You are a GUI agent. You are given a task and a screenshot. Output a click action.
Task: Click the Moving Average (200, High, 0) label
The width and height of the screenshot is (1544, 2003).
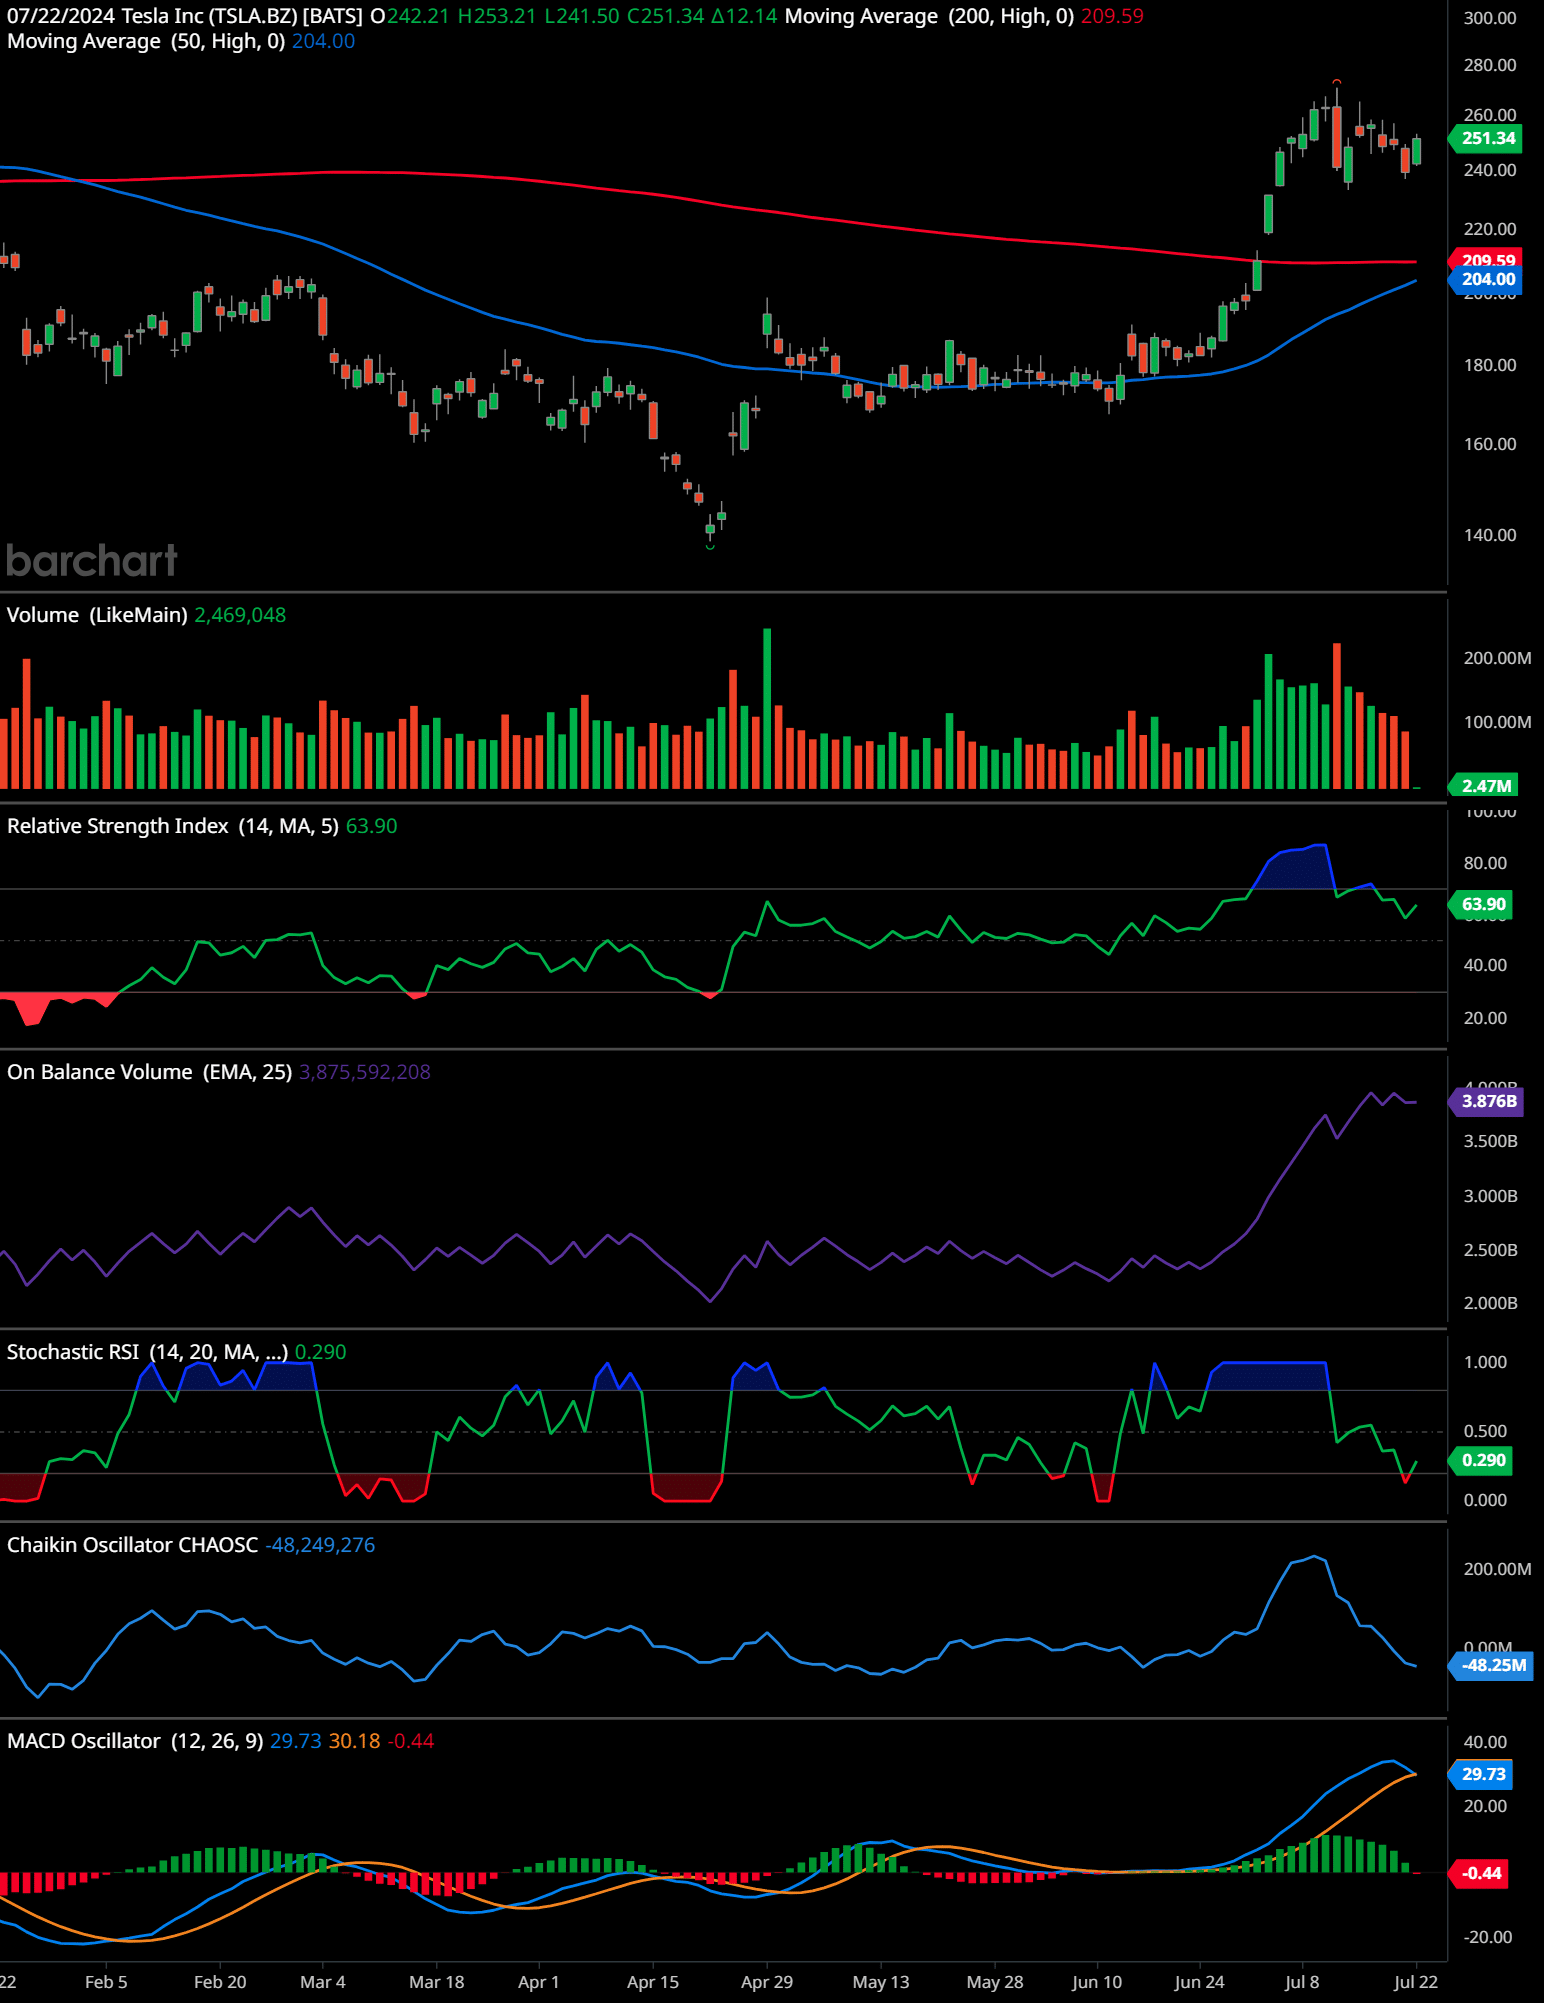pyautogui.click(x=929, y=16)
